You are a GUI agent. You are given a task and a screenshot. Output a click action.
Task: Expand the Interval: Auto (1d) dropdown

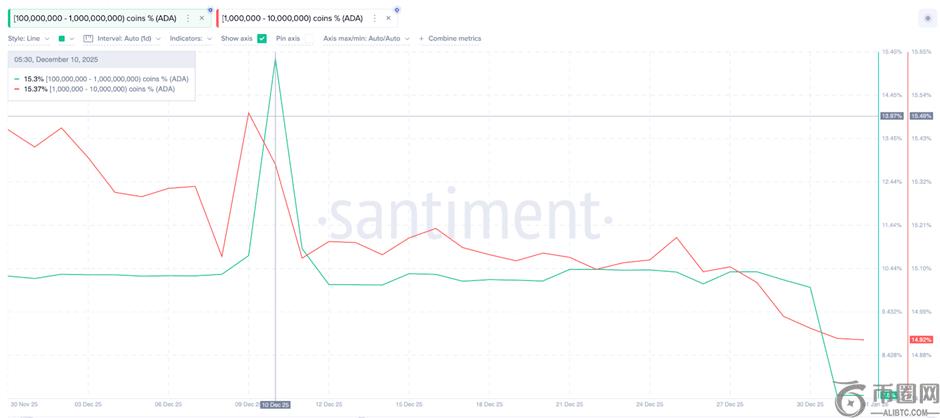tap(129, 38)
